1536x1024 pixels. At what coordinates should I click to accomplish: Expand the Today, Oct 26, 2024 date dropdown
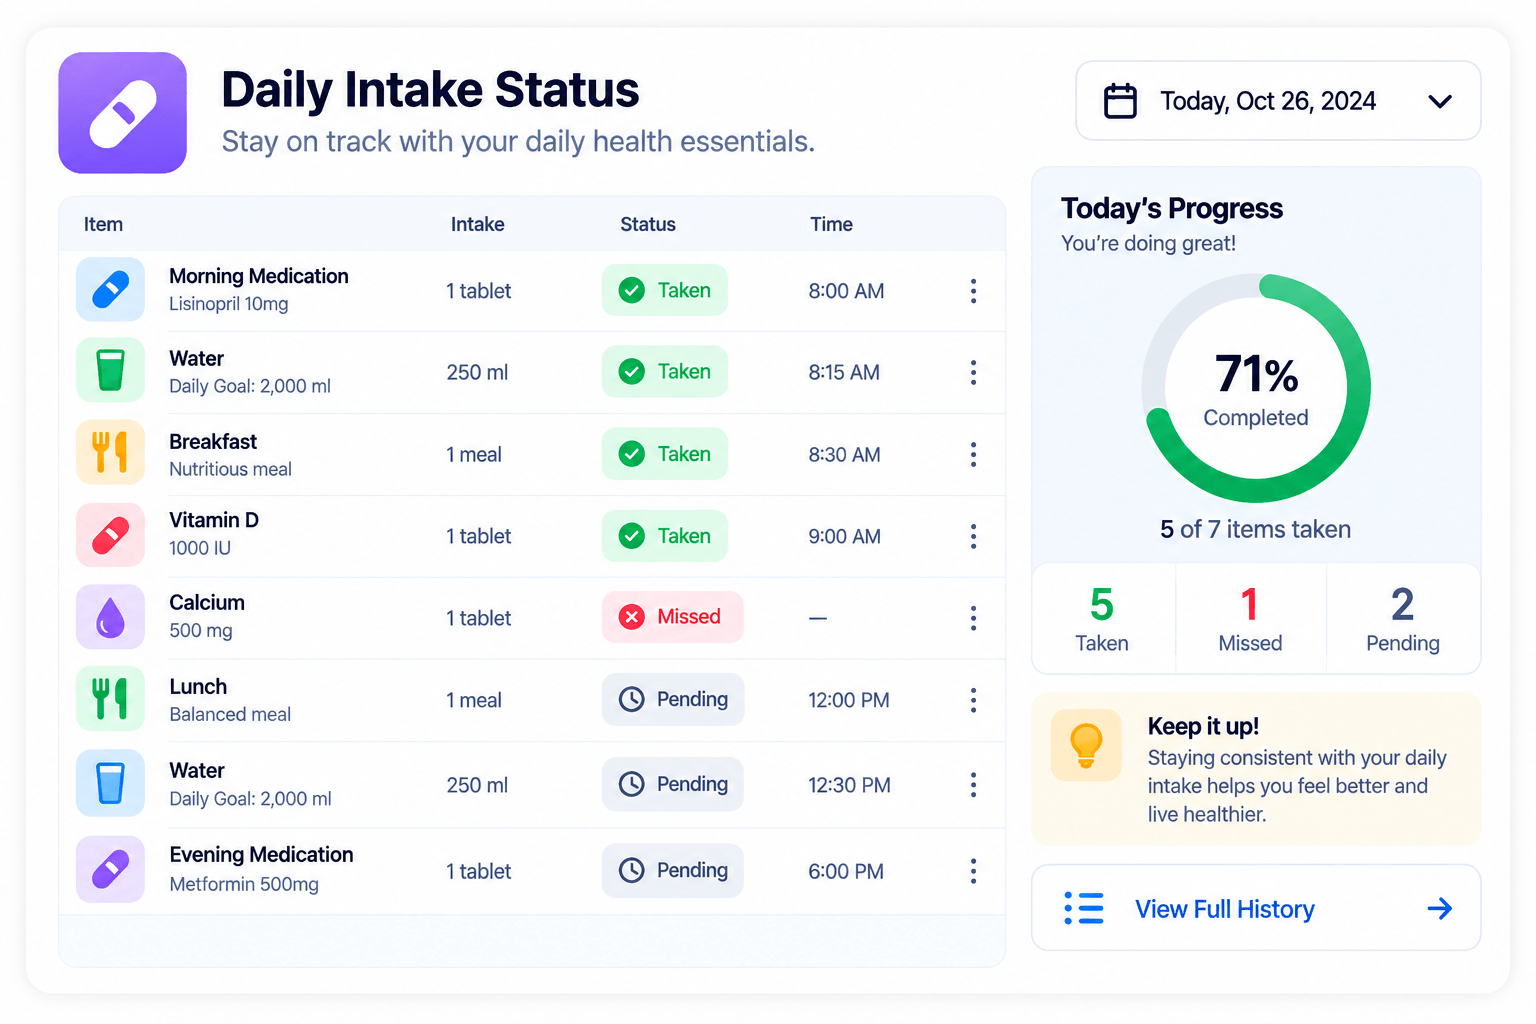[1278, 101]
